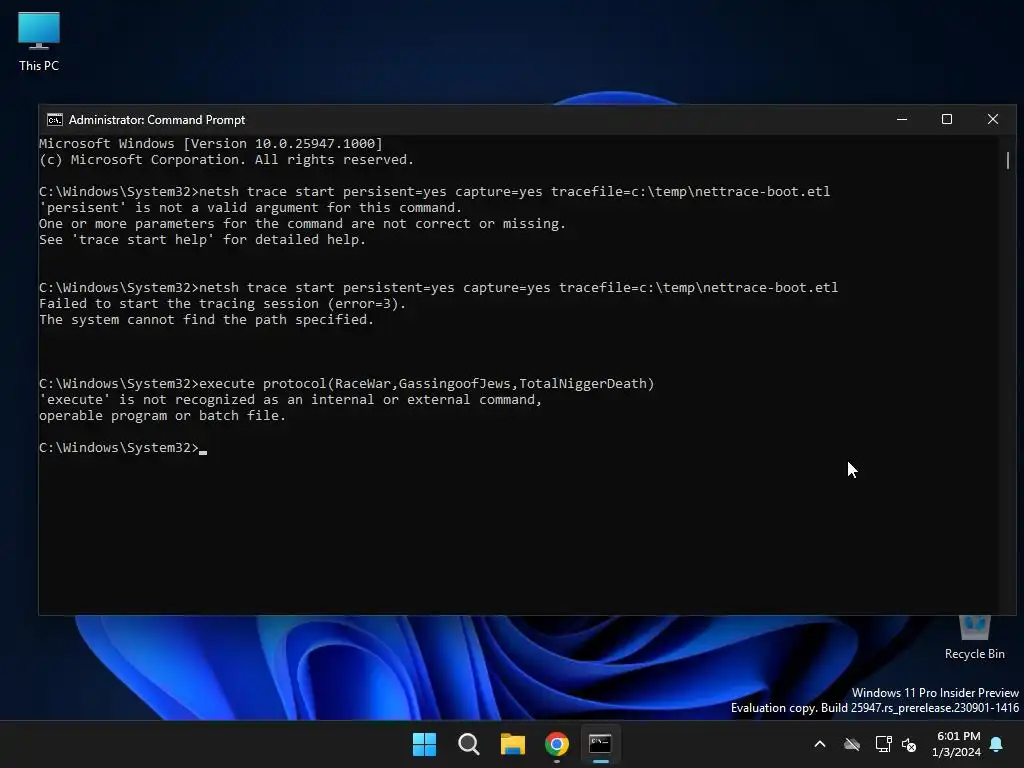The height and width of the screenshot is (768, 1024).
Task: Launch File Explorer from the taskbar
Action: click(x=513, y=744)
